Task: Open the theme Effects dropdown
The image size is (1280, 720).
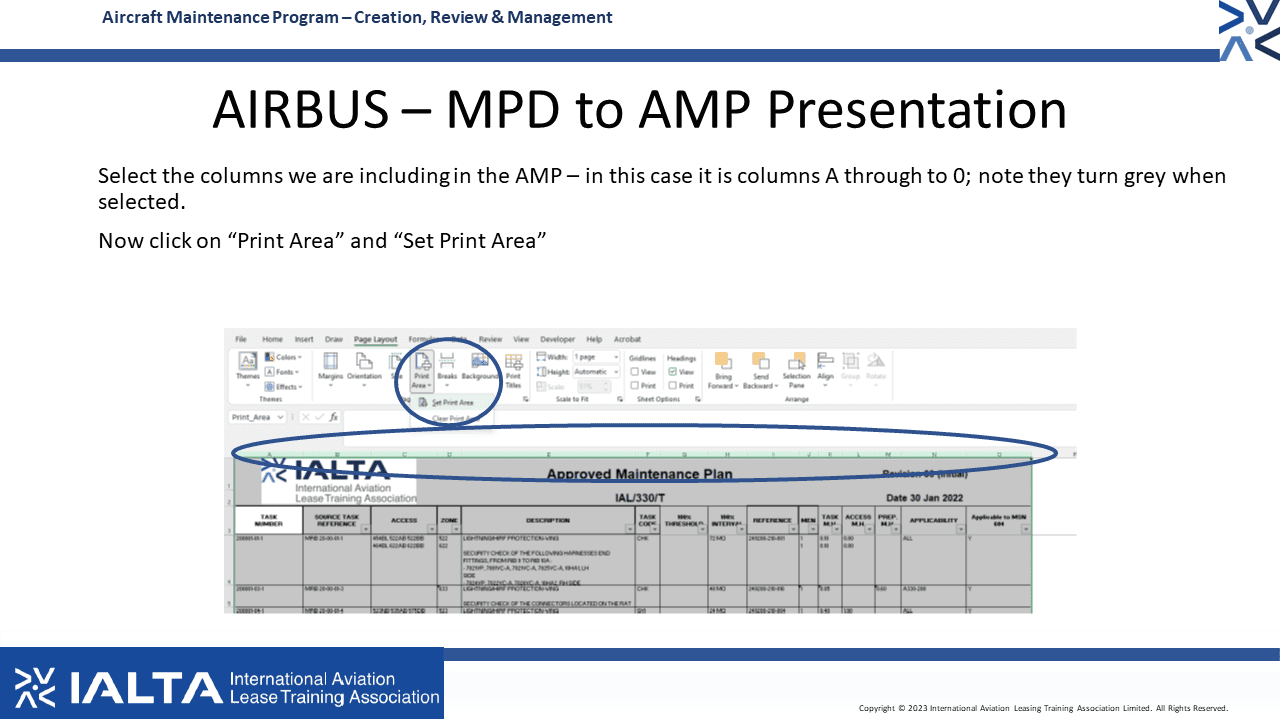Action: tap(283, 387)
